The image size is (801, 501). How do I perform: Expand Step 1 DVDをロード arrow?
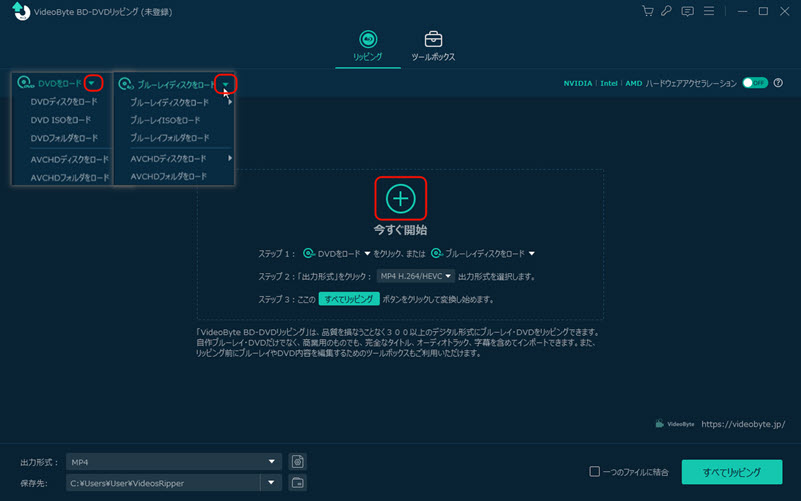point(367,253)
